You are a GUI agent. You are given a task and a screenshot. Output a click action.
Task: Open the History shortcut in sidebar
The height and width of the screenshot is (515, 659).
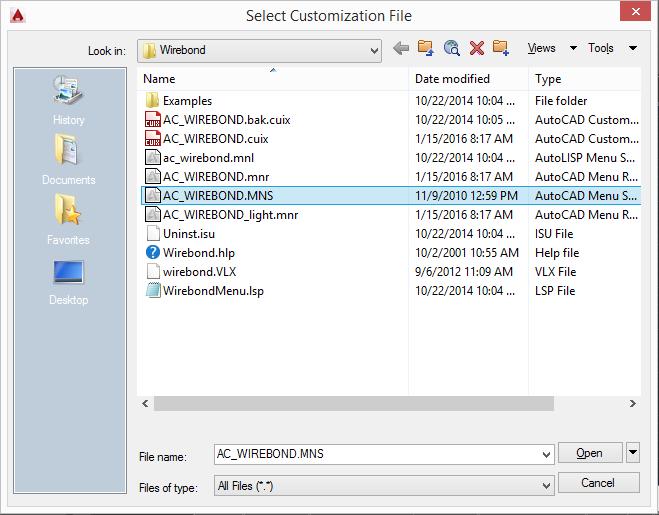click(x=69, y=100)
